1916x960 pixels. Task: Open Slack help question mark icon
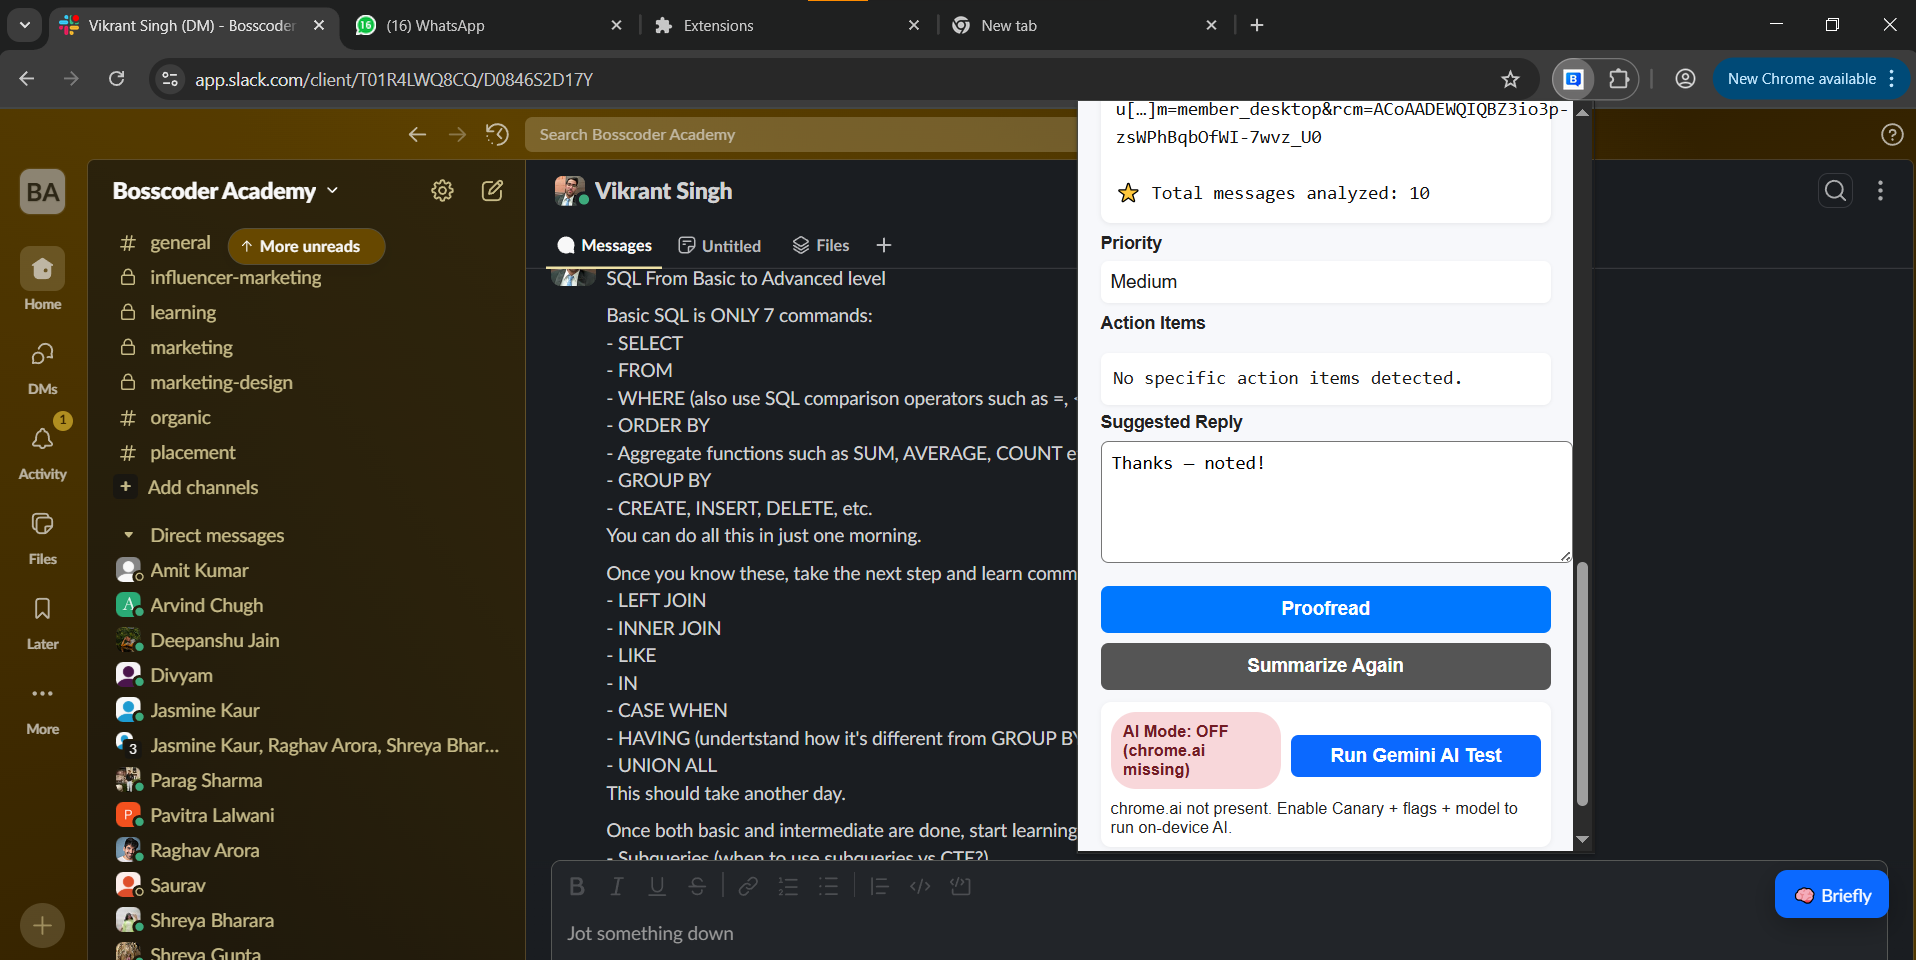click(1892, 134)
